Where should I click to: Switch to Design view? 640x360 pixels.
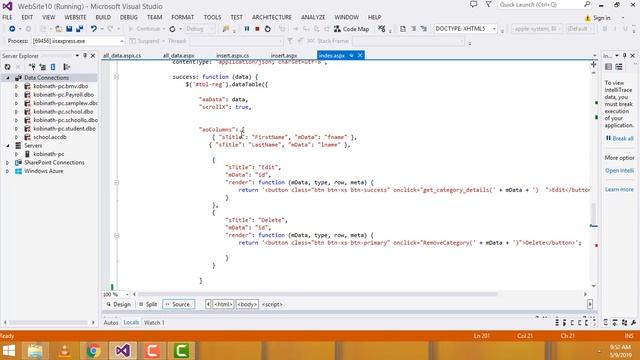pyautogui.click(x=118, y=304)
